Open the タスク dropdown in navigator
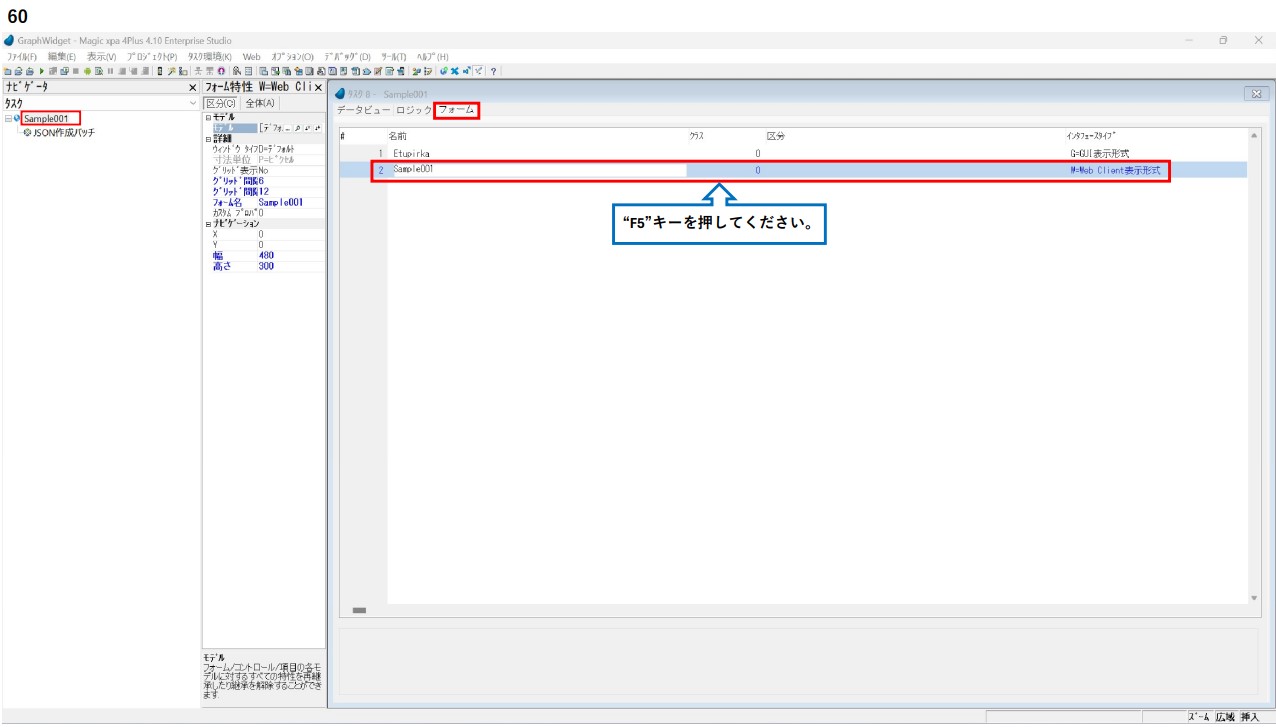The height and width of the screenshot is (727, 1276). [193, 104]
